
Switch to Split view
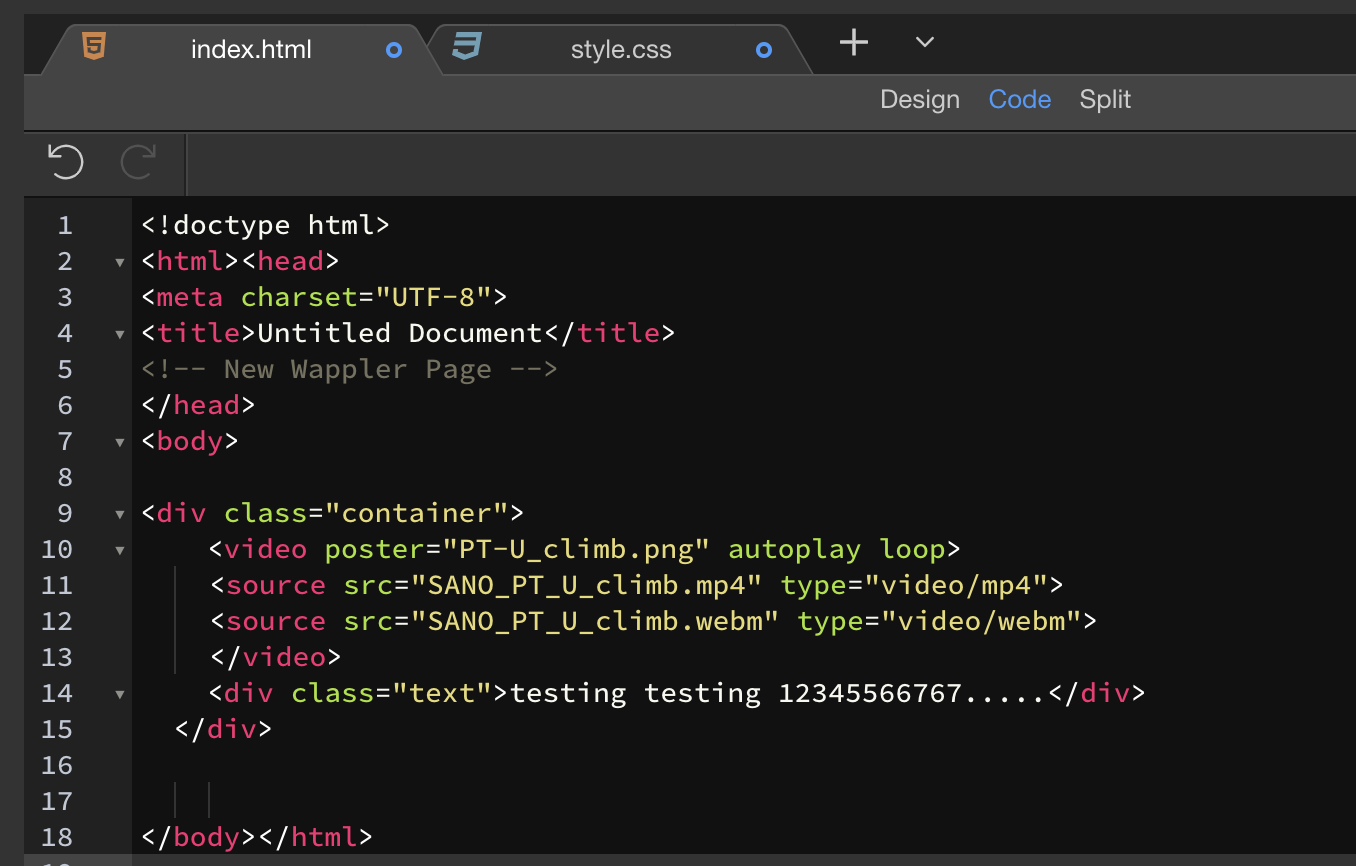pos(1105,100)
